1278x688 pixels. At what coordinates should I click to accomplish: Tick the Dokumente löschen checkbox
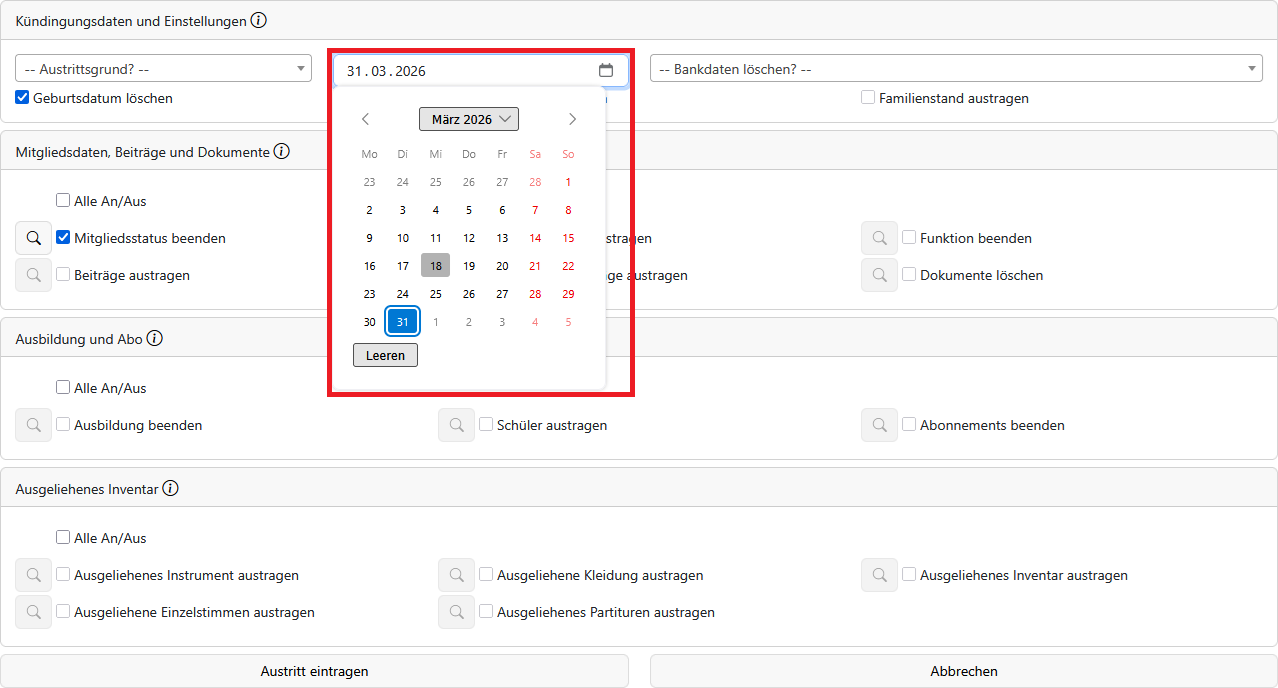(x=909, y=274)
